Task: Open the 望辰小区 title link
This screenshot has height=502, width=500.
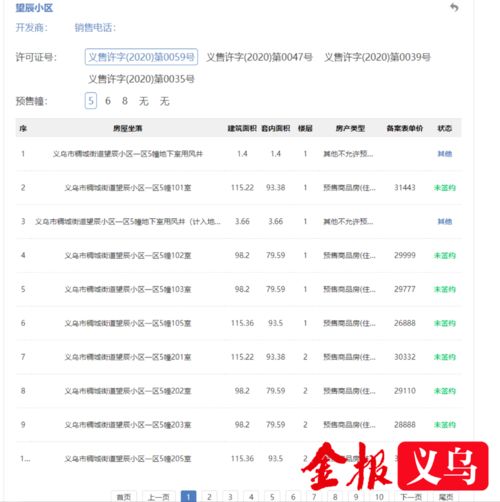Action: pyautogui.click(x=34, y=8)
